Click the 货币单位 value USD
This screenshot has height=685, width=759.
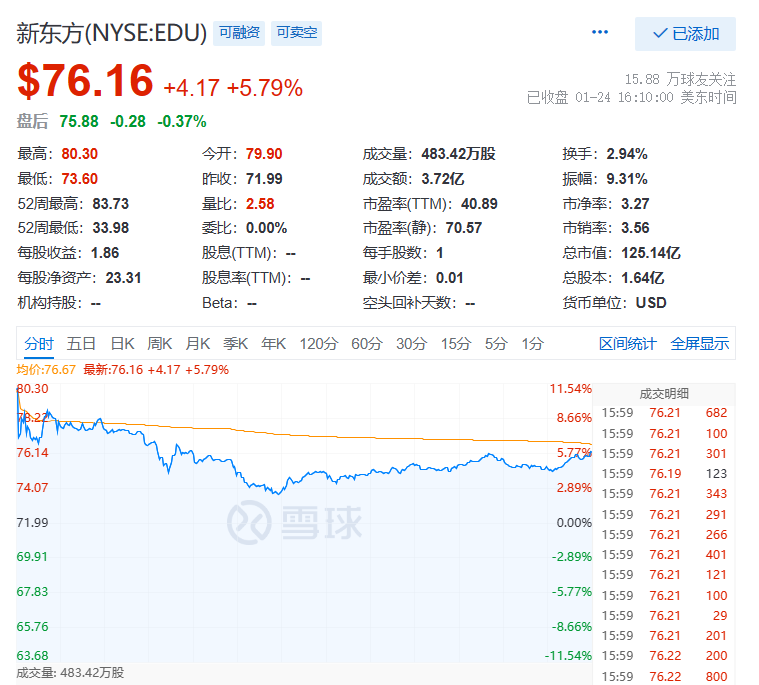tap(651, 303)
